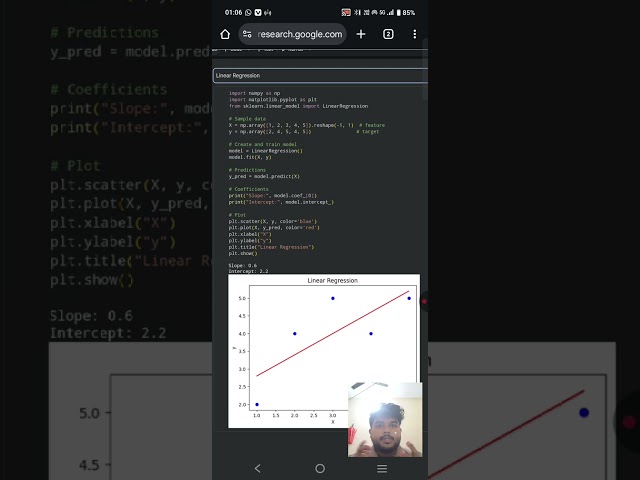640x480 pixels.
Task: Tap the research.google.com address bar
Action: [292, 34]
